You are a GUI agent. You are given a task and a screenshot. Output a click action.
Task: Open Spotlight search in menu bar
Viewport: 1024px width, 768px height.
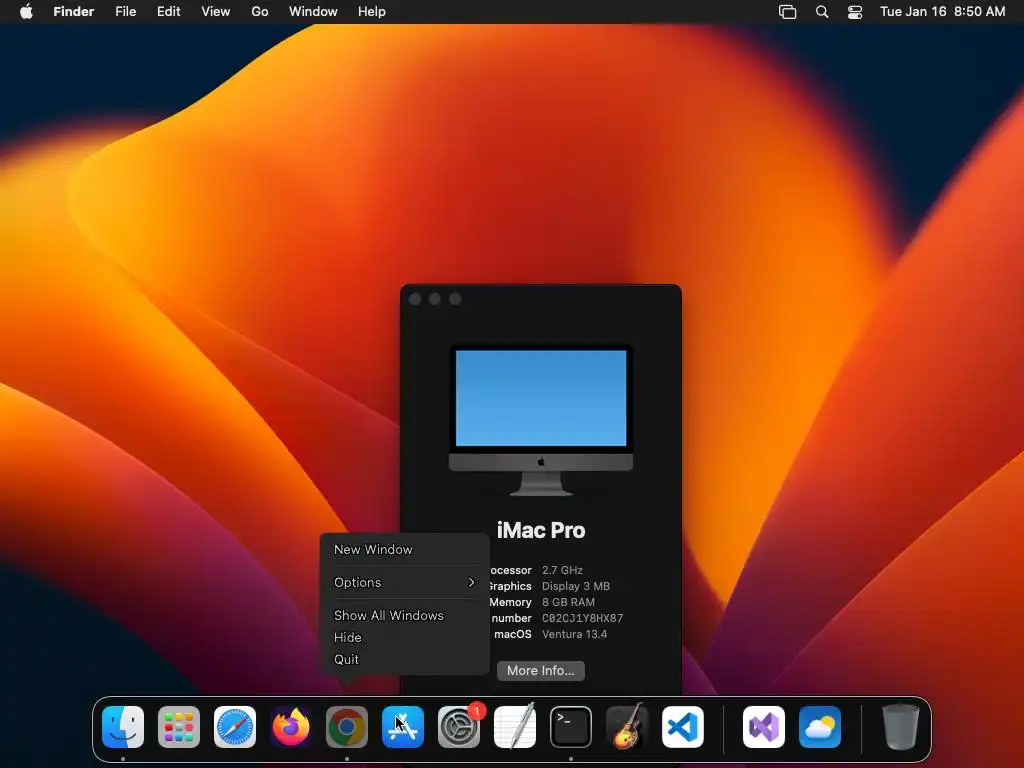point(822,12)
